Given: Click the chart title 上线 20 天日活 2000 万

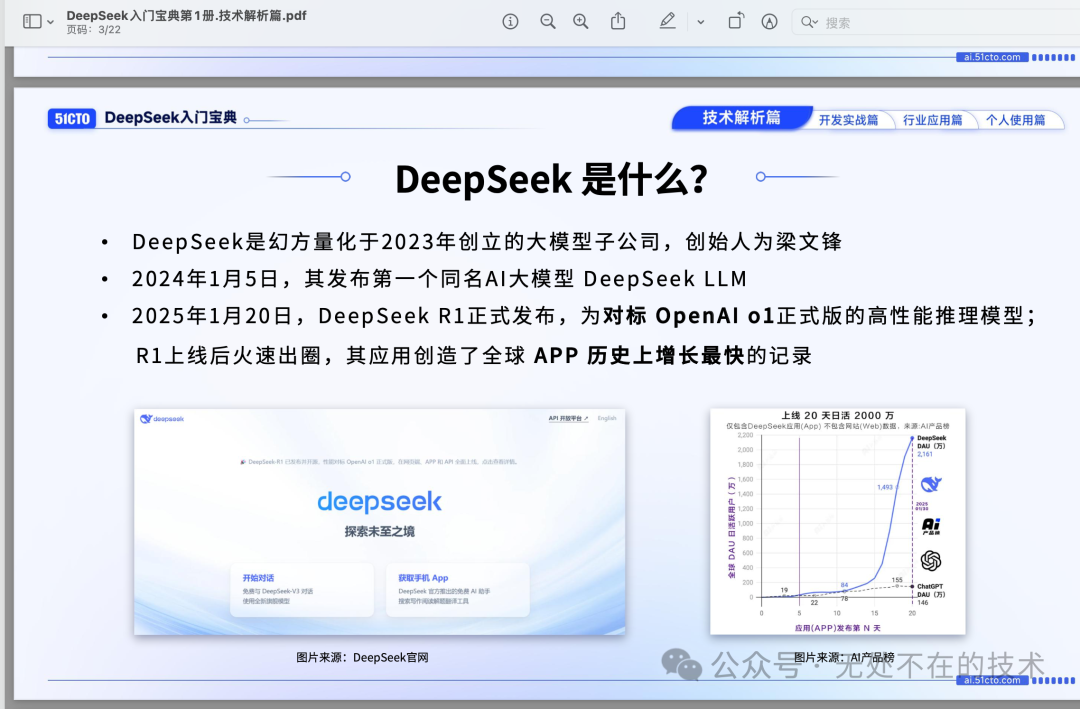Looking at the screenshot, I should [838, 415].
